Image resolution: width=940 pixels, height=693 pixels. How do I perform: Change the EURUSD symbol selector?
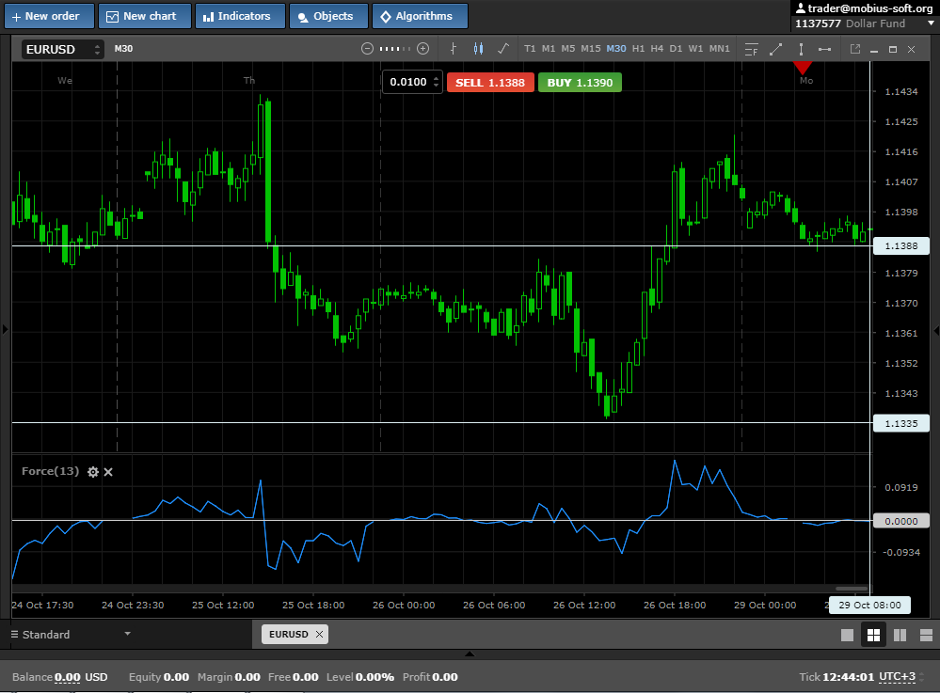(62, 49)
